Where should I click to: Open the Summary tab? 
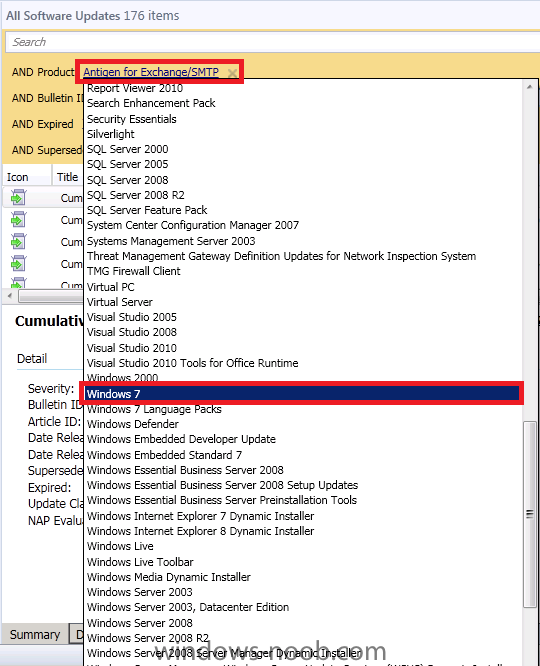coord(35,635)
